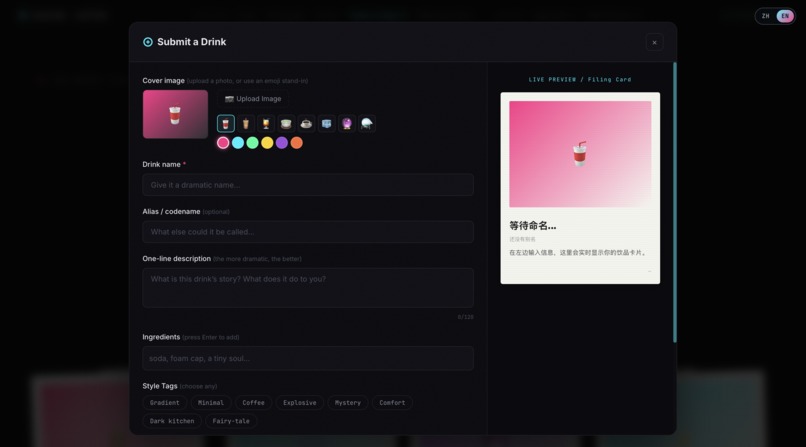Viewport: 806px width, 447px height.
Task: Select the ice cube emoji
Action: [x=326, y=124]
